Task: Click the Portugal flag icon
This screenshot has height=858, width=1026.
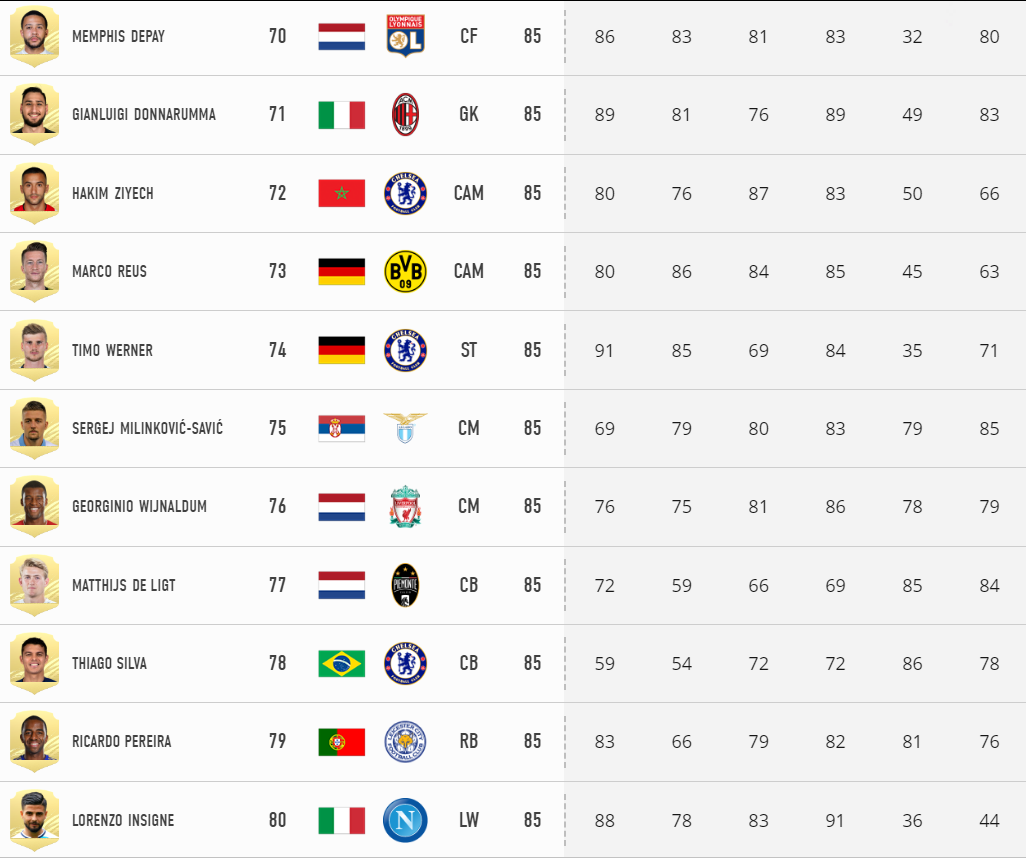Action: point(342,742)
